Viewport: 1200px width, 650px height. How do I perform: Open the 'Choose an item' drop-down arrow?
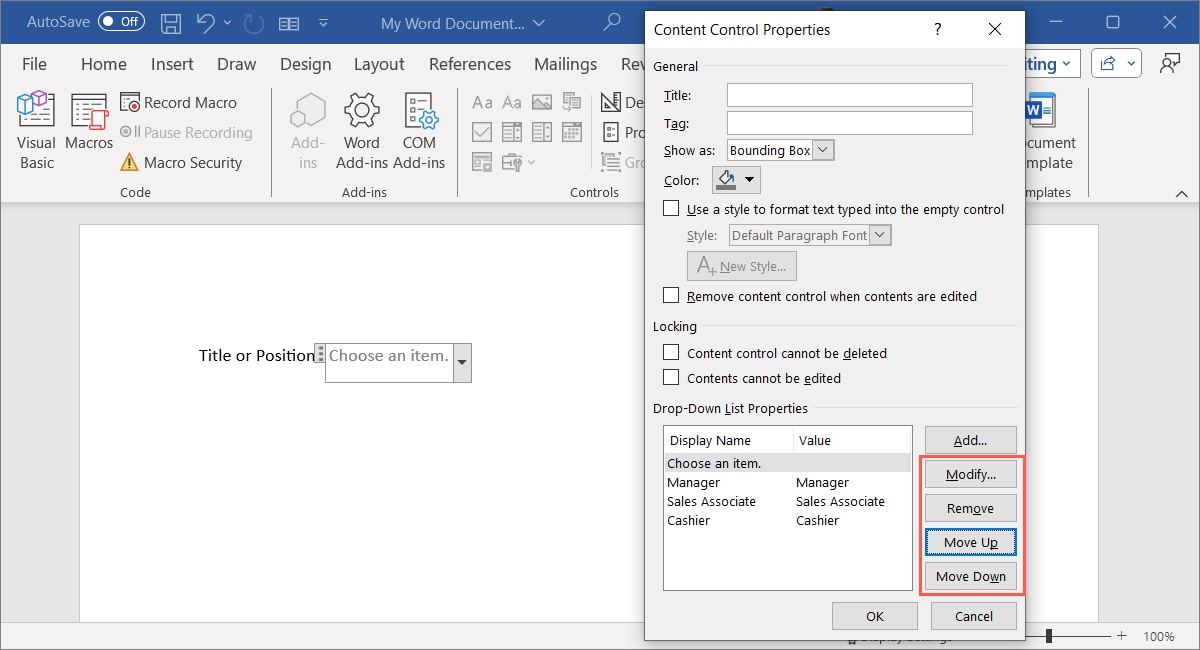pyautogui.click(x=461, y=363)
